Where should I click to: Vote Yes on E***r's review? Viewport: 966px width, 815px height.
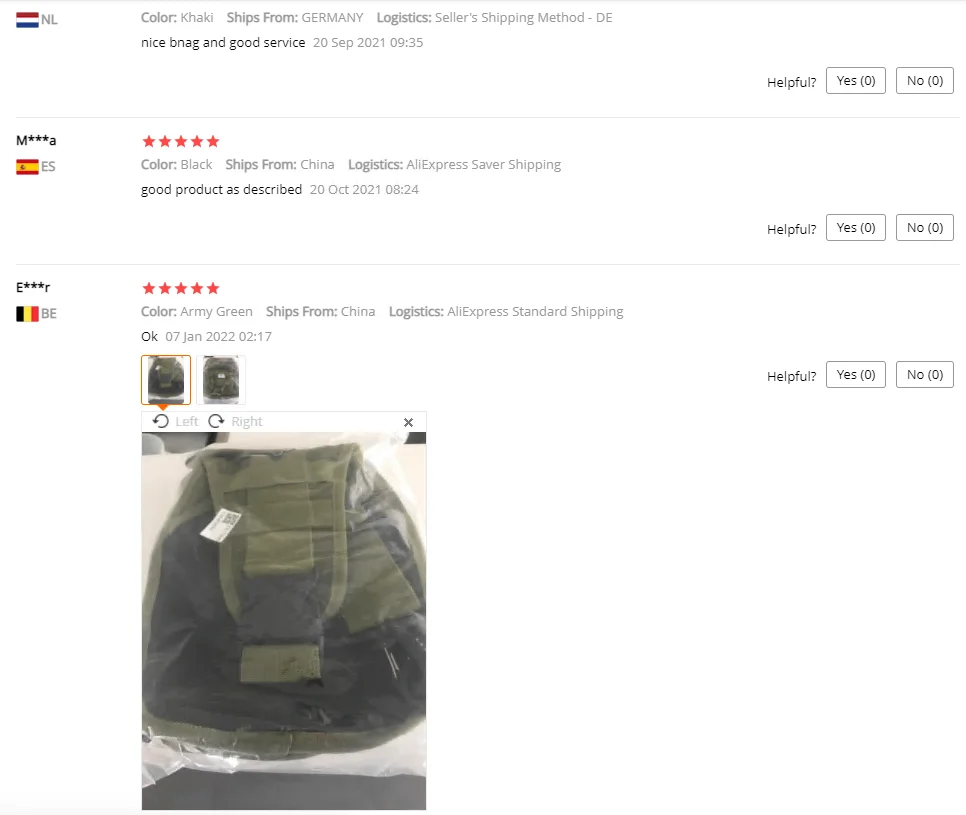pyautogui.click(x=856, y=375)
